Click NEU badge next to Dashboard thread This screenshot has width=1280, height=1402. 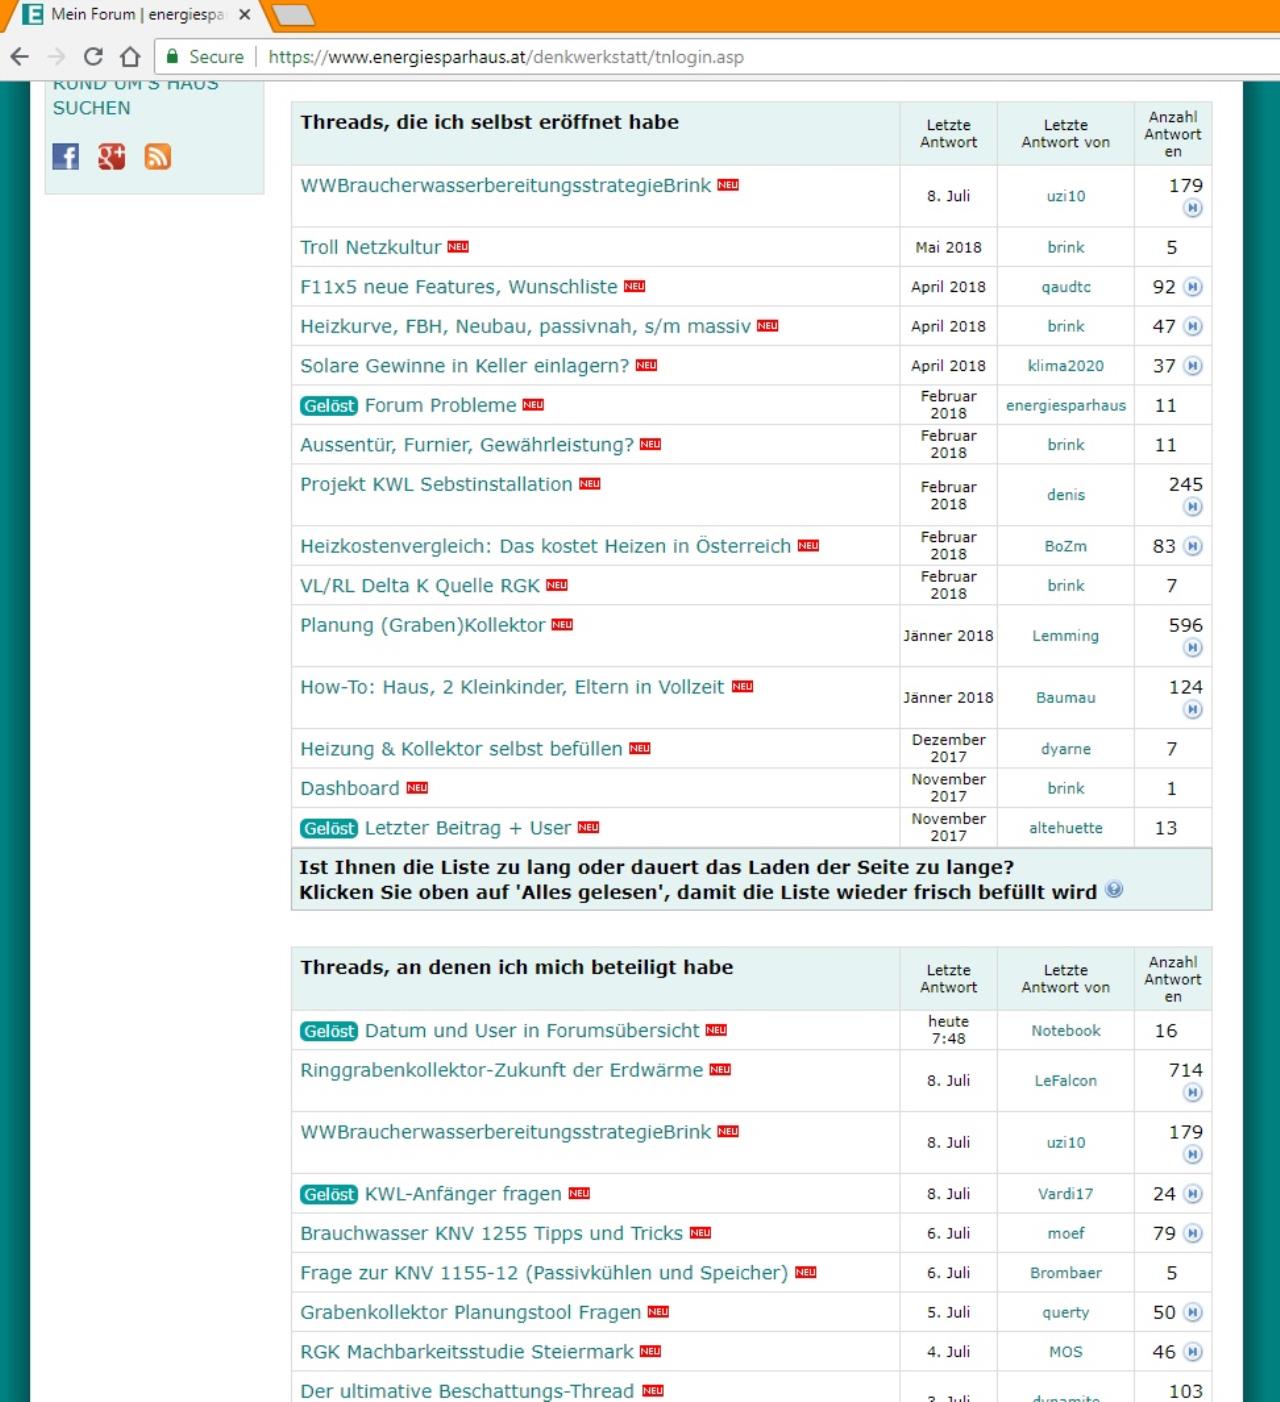(x=417, y=788)
